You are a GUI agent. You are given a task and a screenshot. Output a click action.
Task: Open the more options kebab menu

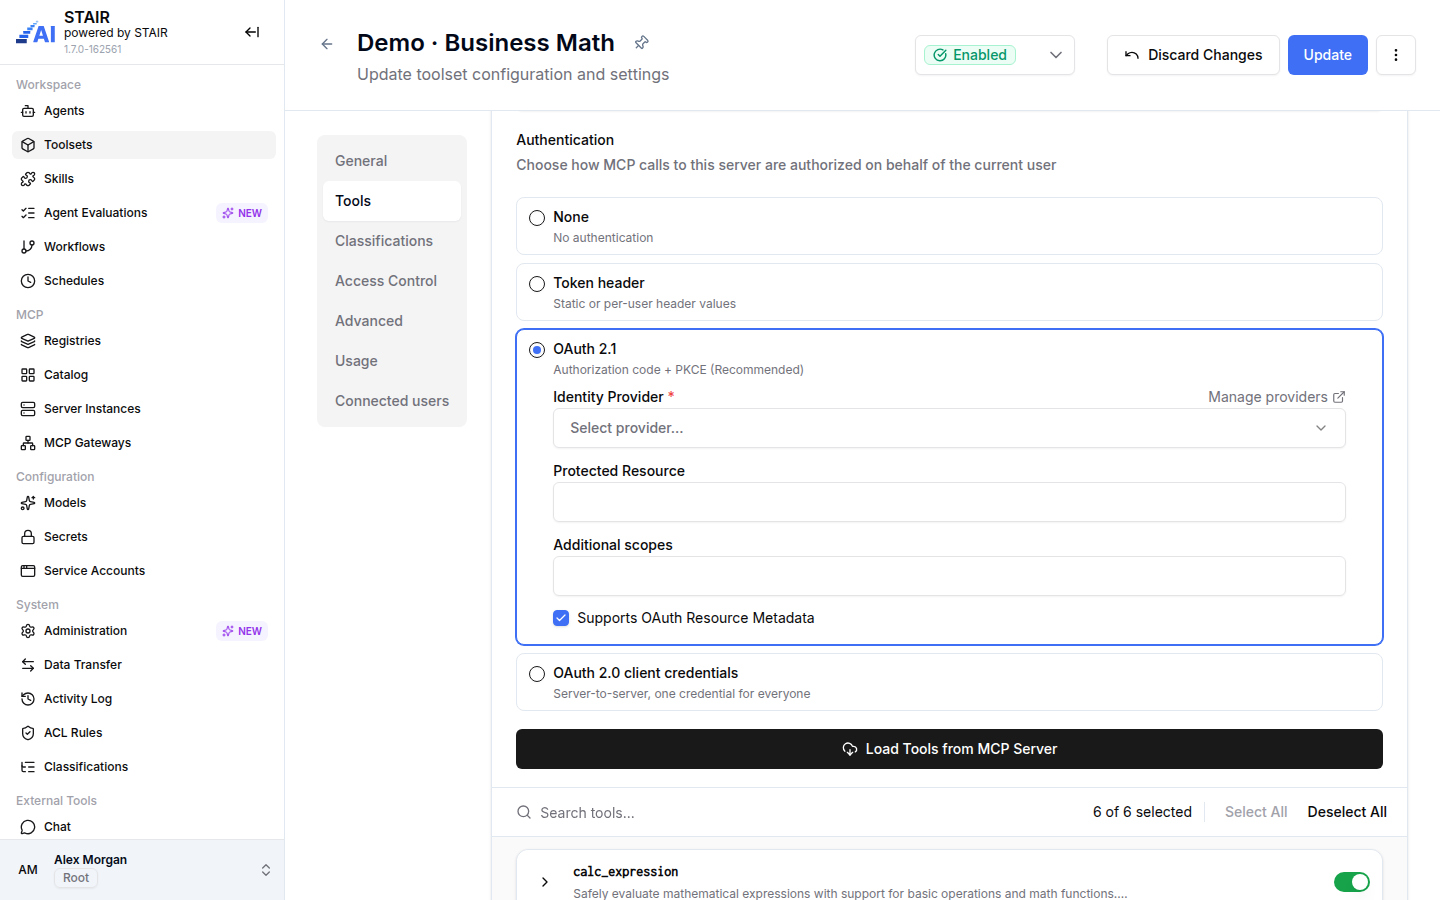pos(1396,55)
